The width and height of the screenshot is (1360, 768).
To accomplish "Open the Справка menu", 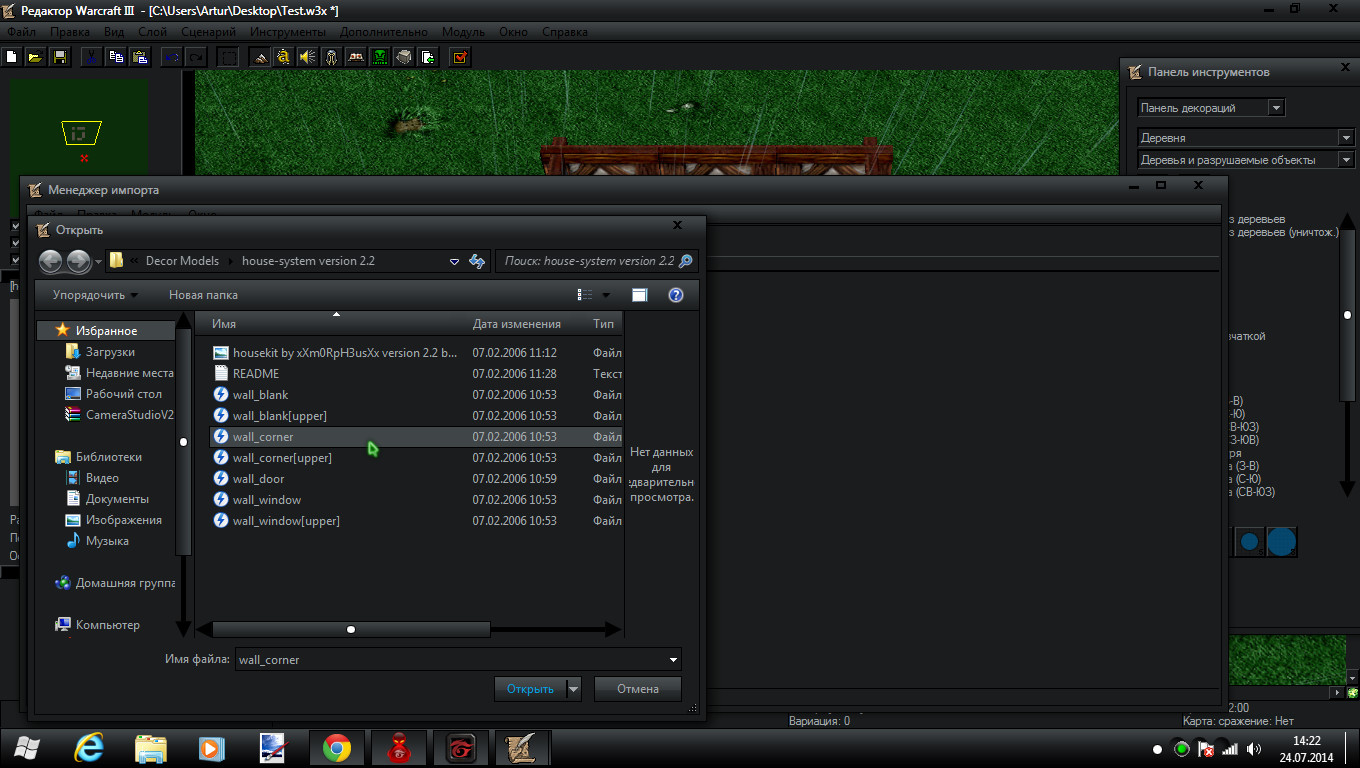I will (x=565, y=32).
